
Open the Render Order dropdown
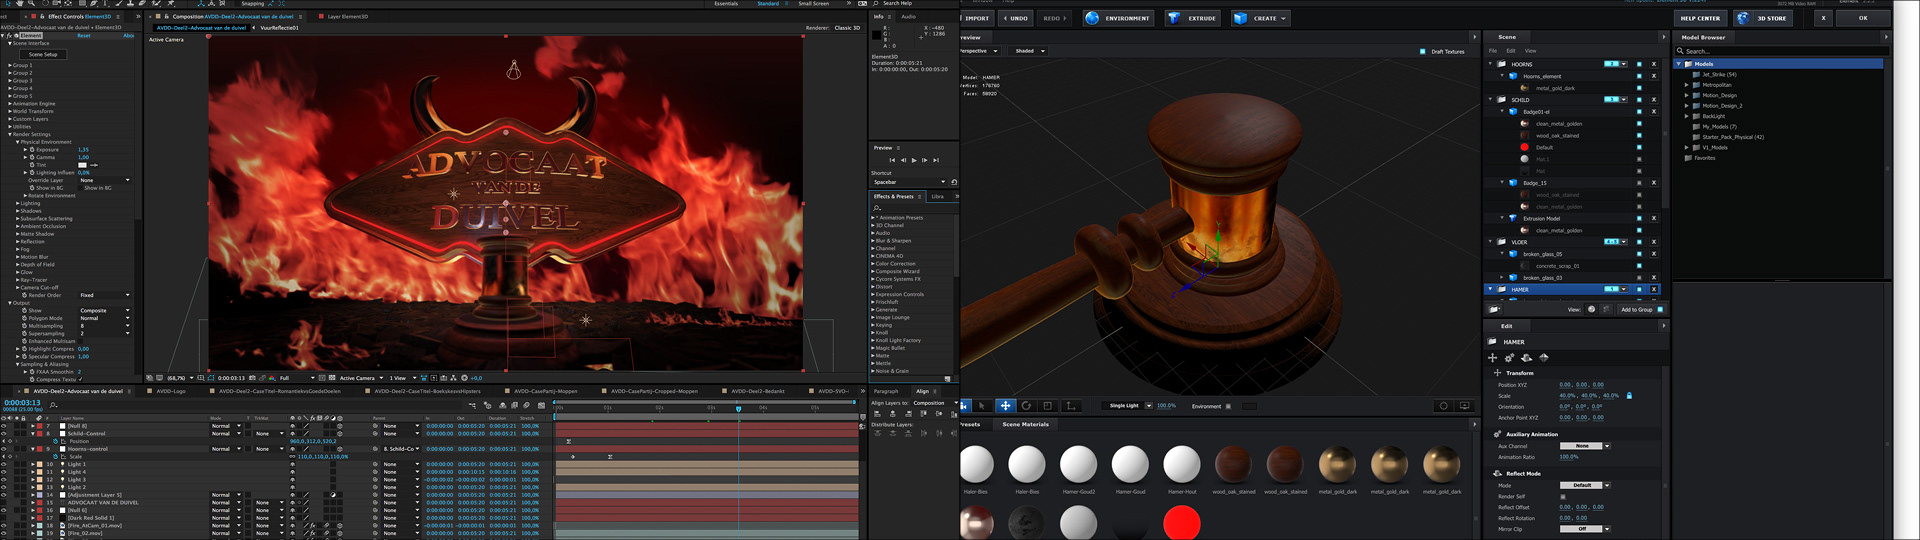(x=104, y=295)
